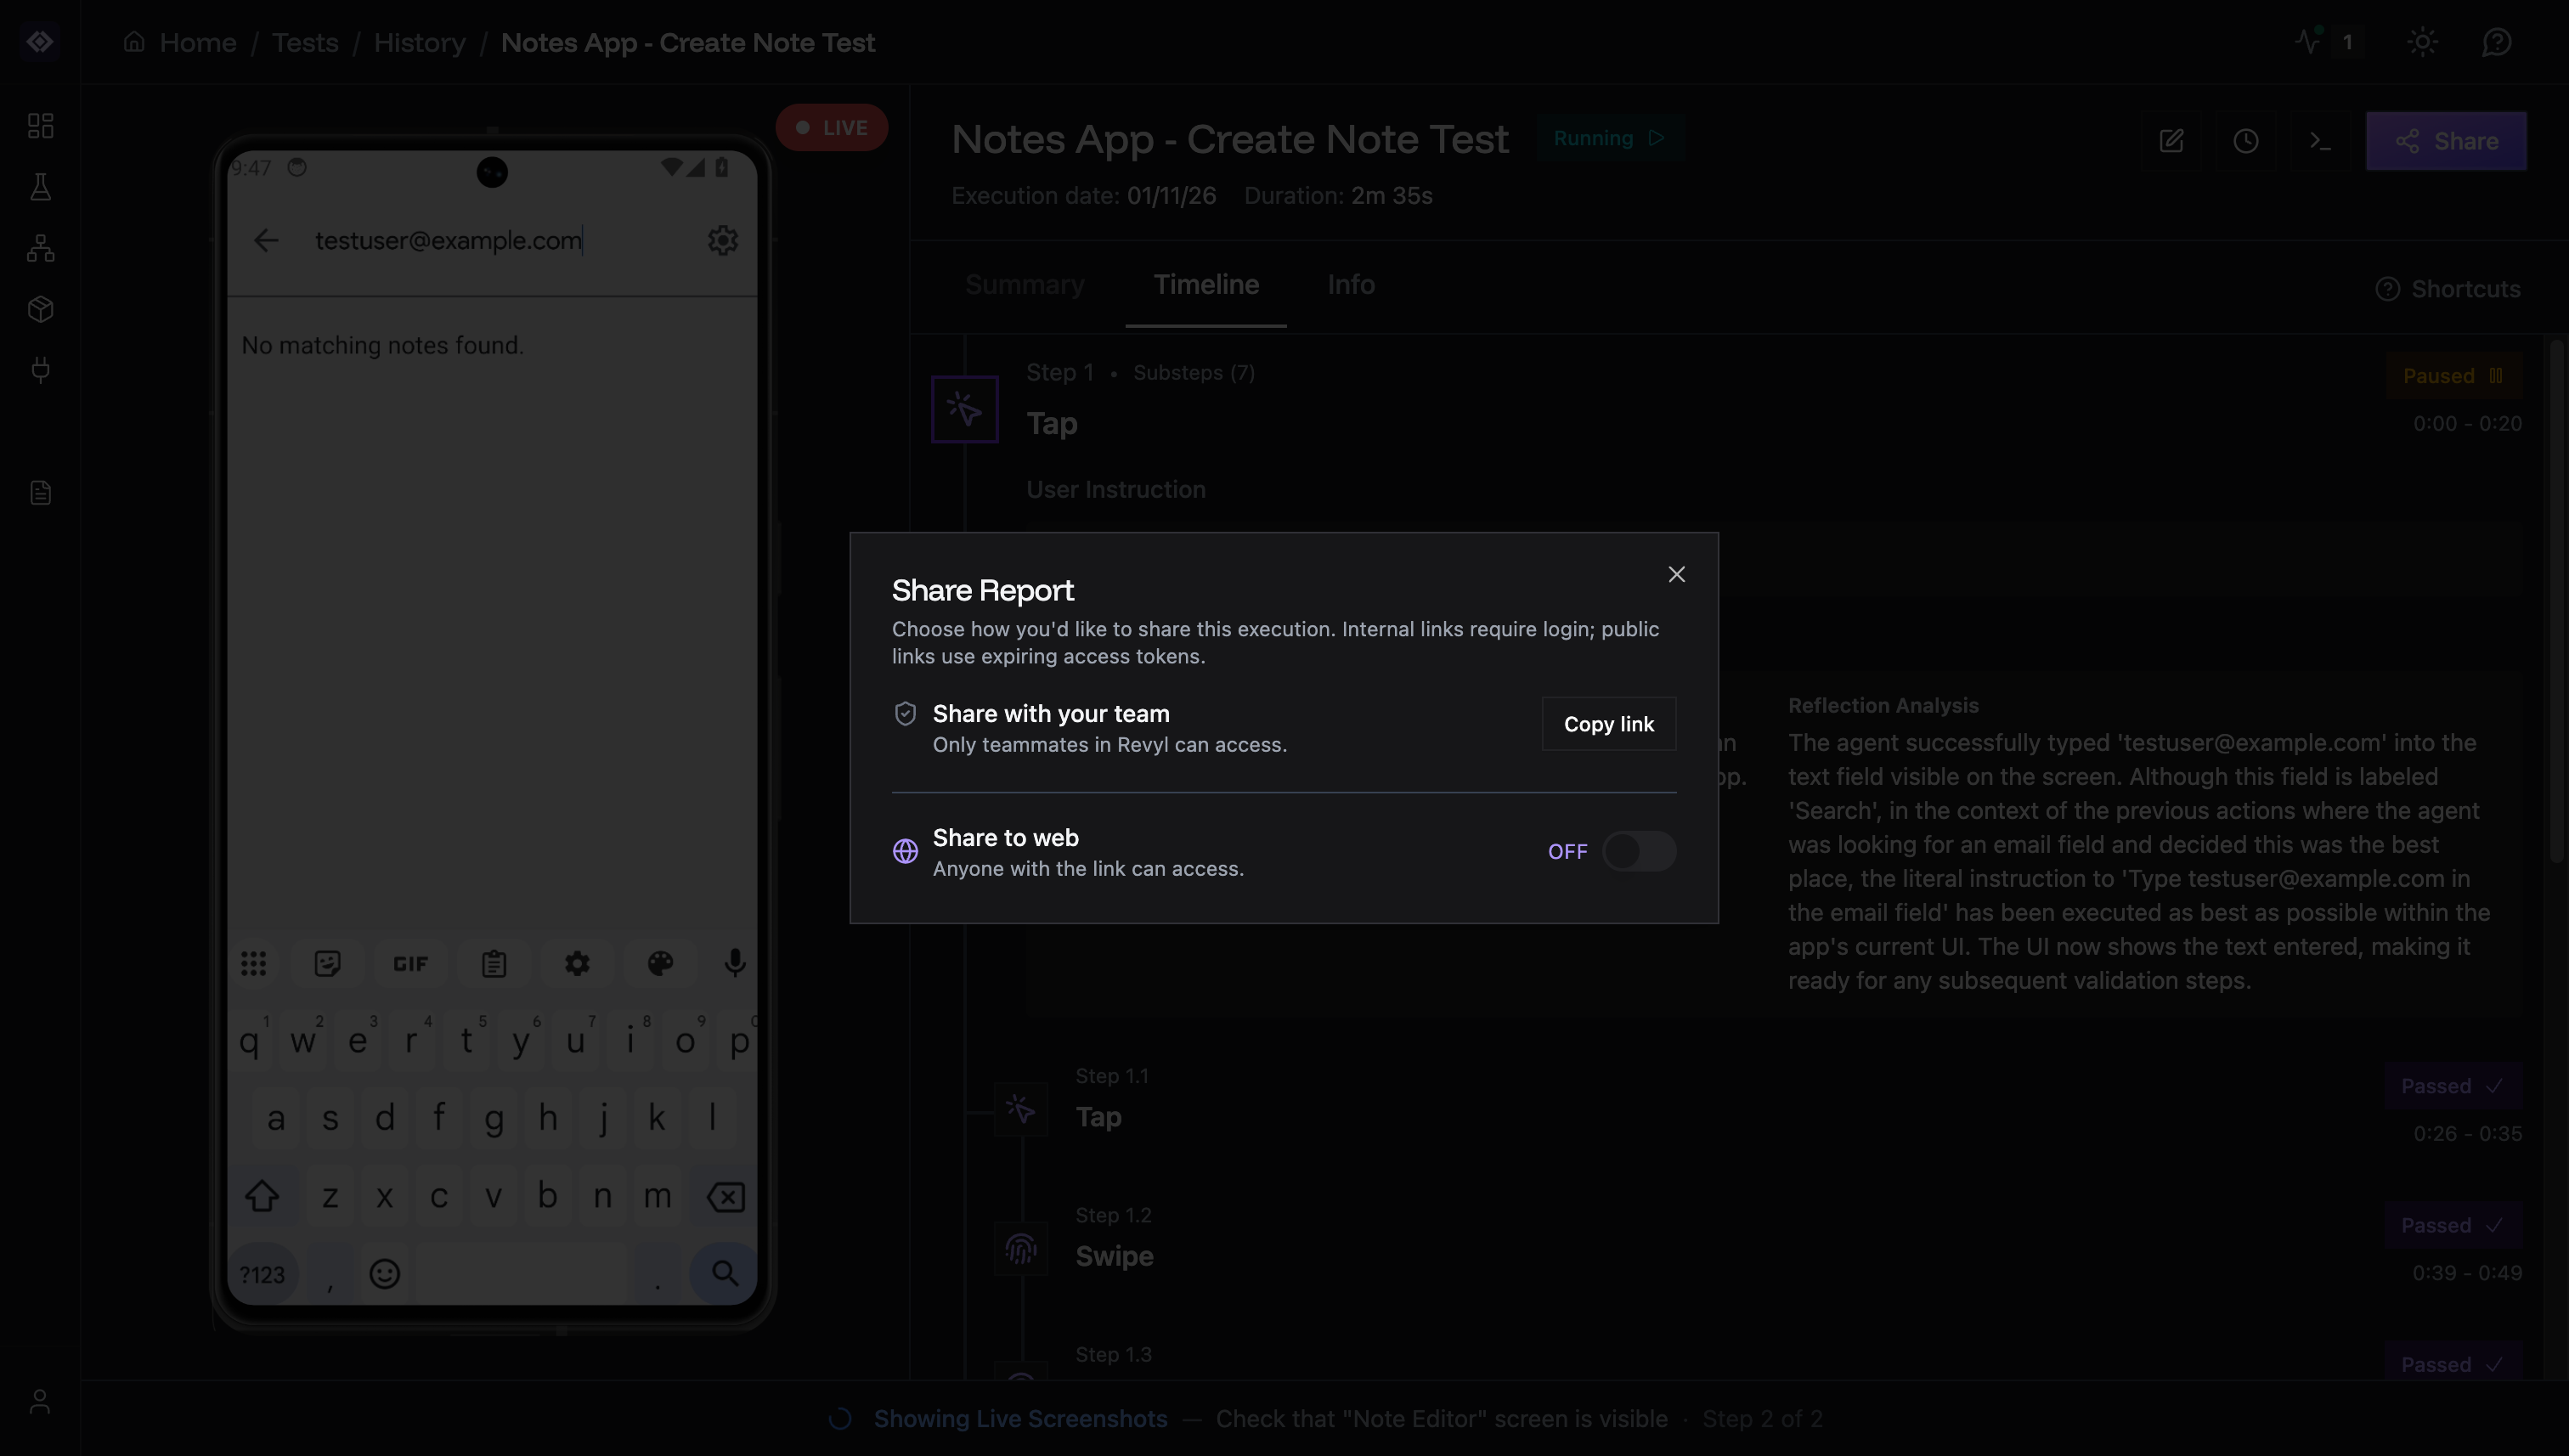Image resolution: width=2569 pixels, height=1456 pixels.
Task: Open the Info tab
Action: click(1351, 285)
